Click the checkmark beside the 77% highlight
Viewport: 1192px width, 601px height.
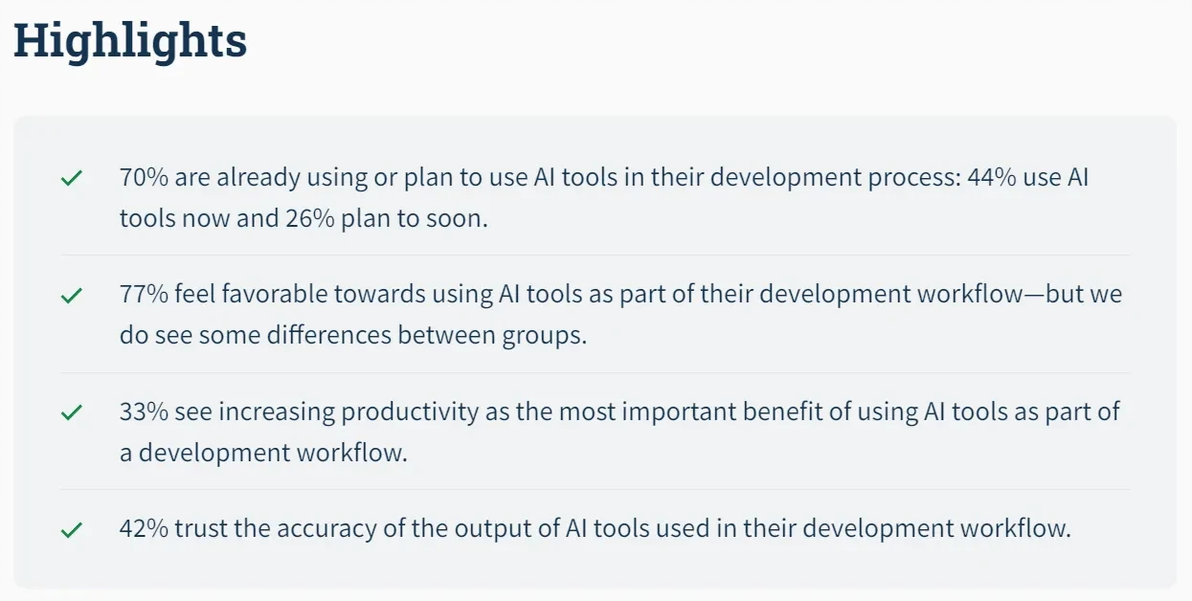click(71, 296)
